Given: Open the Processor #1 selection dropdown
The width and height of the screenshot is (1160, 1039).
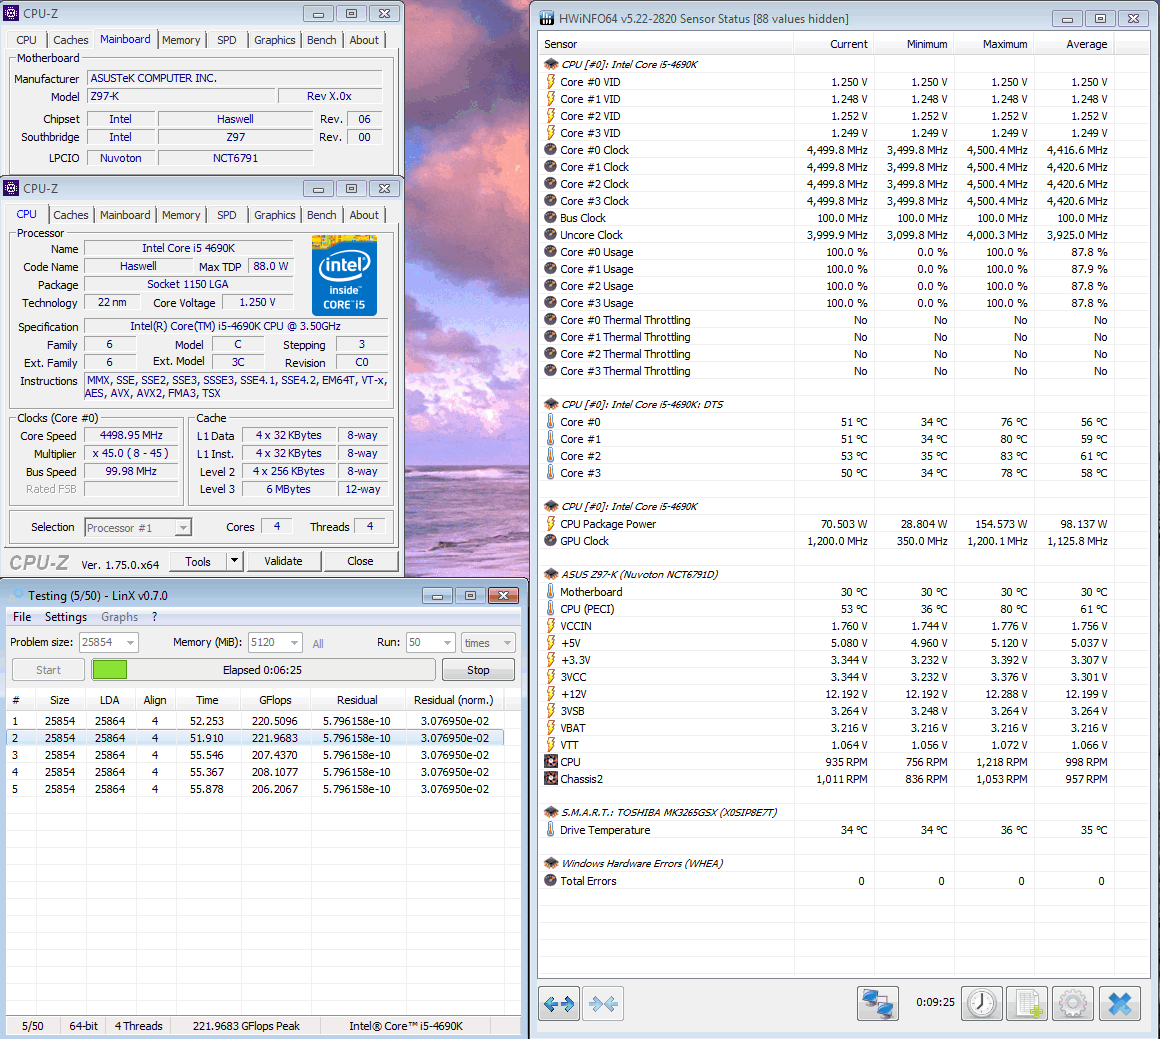Looking at the screenshot, I should (x=183, y=528).
